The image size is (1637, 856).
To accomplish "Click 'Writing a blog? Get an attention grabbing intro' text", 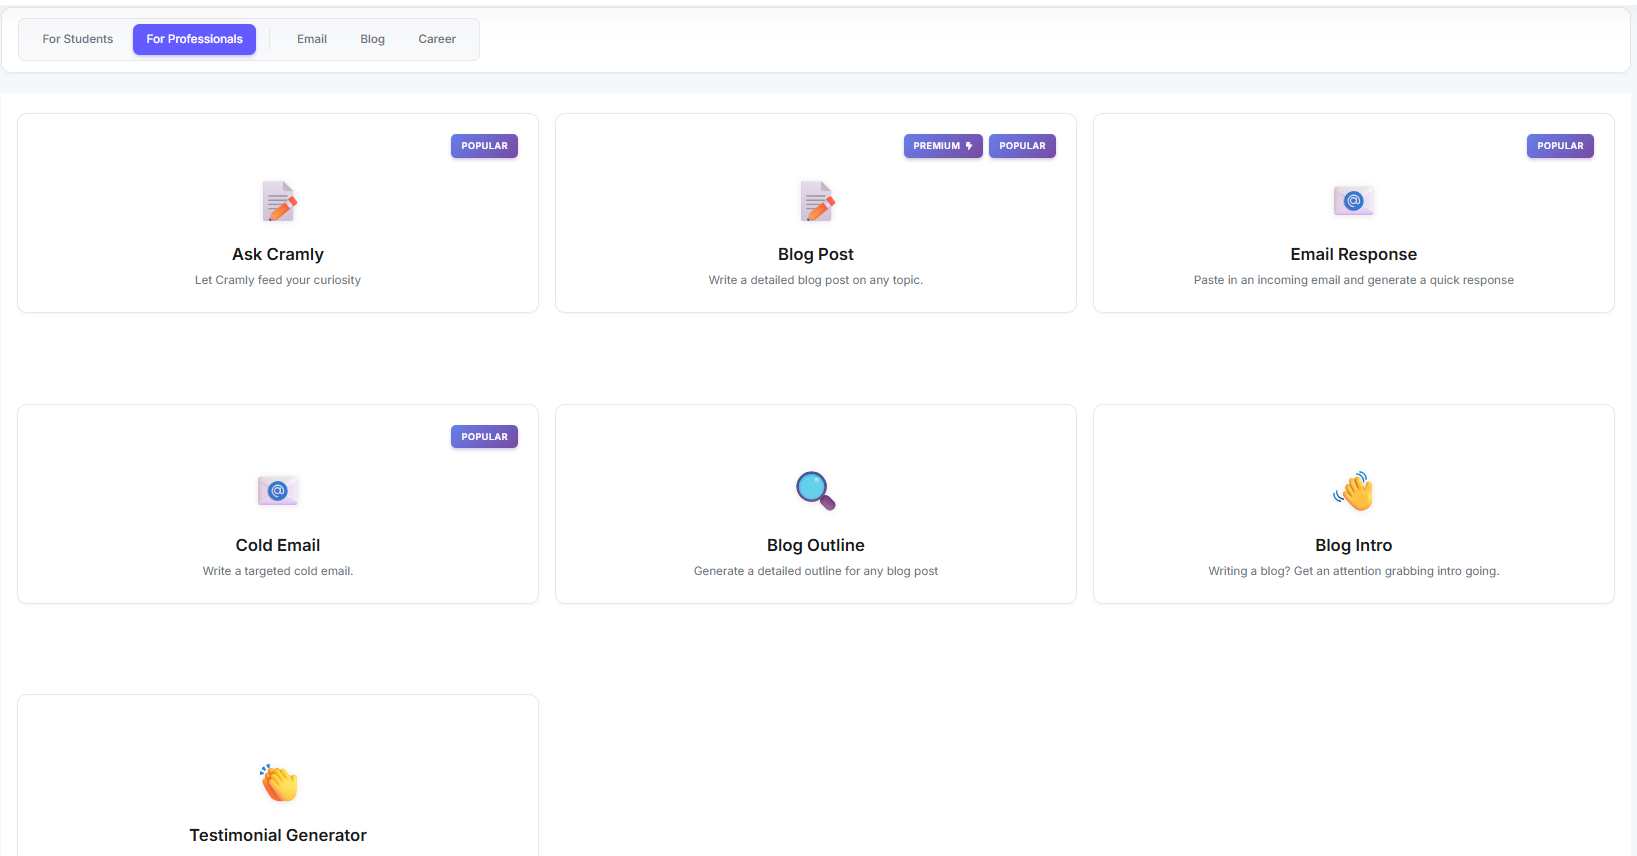I will coord(1354,571).
